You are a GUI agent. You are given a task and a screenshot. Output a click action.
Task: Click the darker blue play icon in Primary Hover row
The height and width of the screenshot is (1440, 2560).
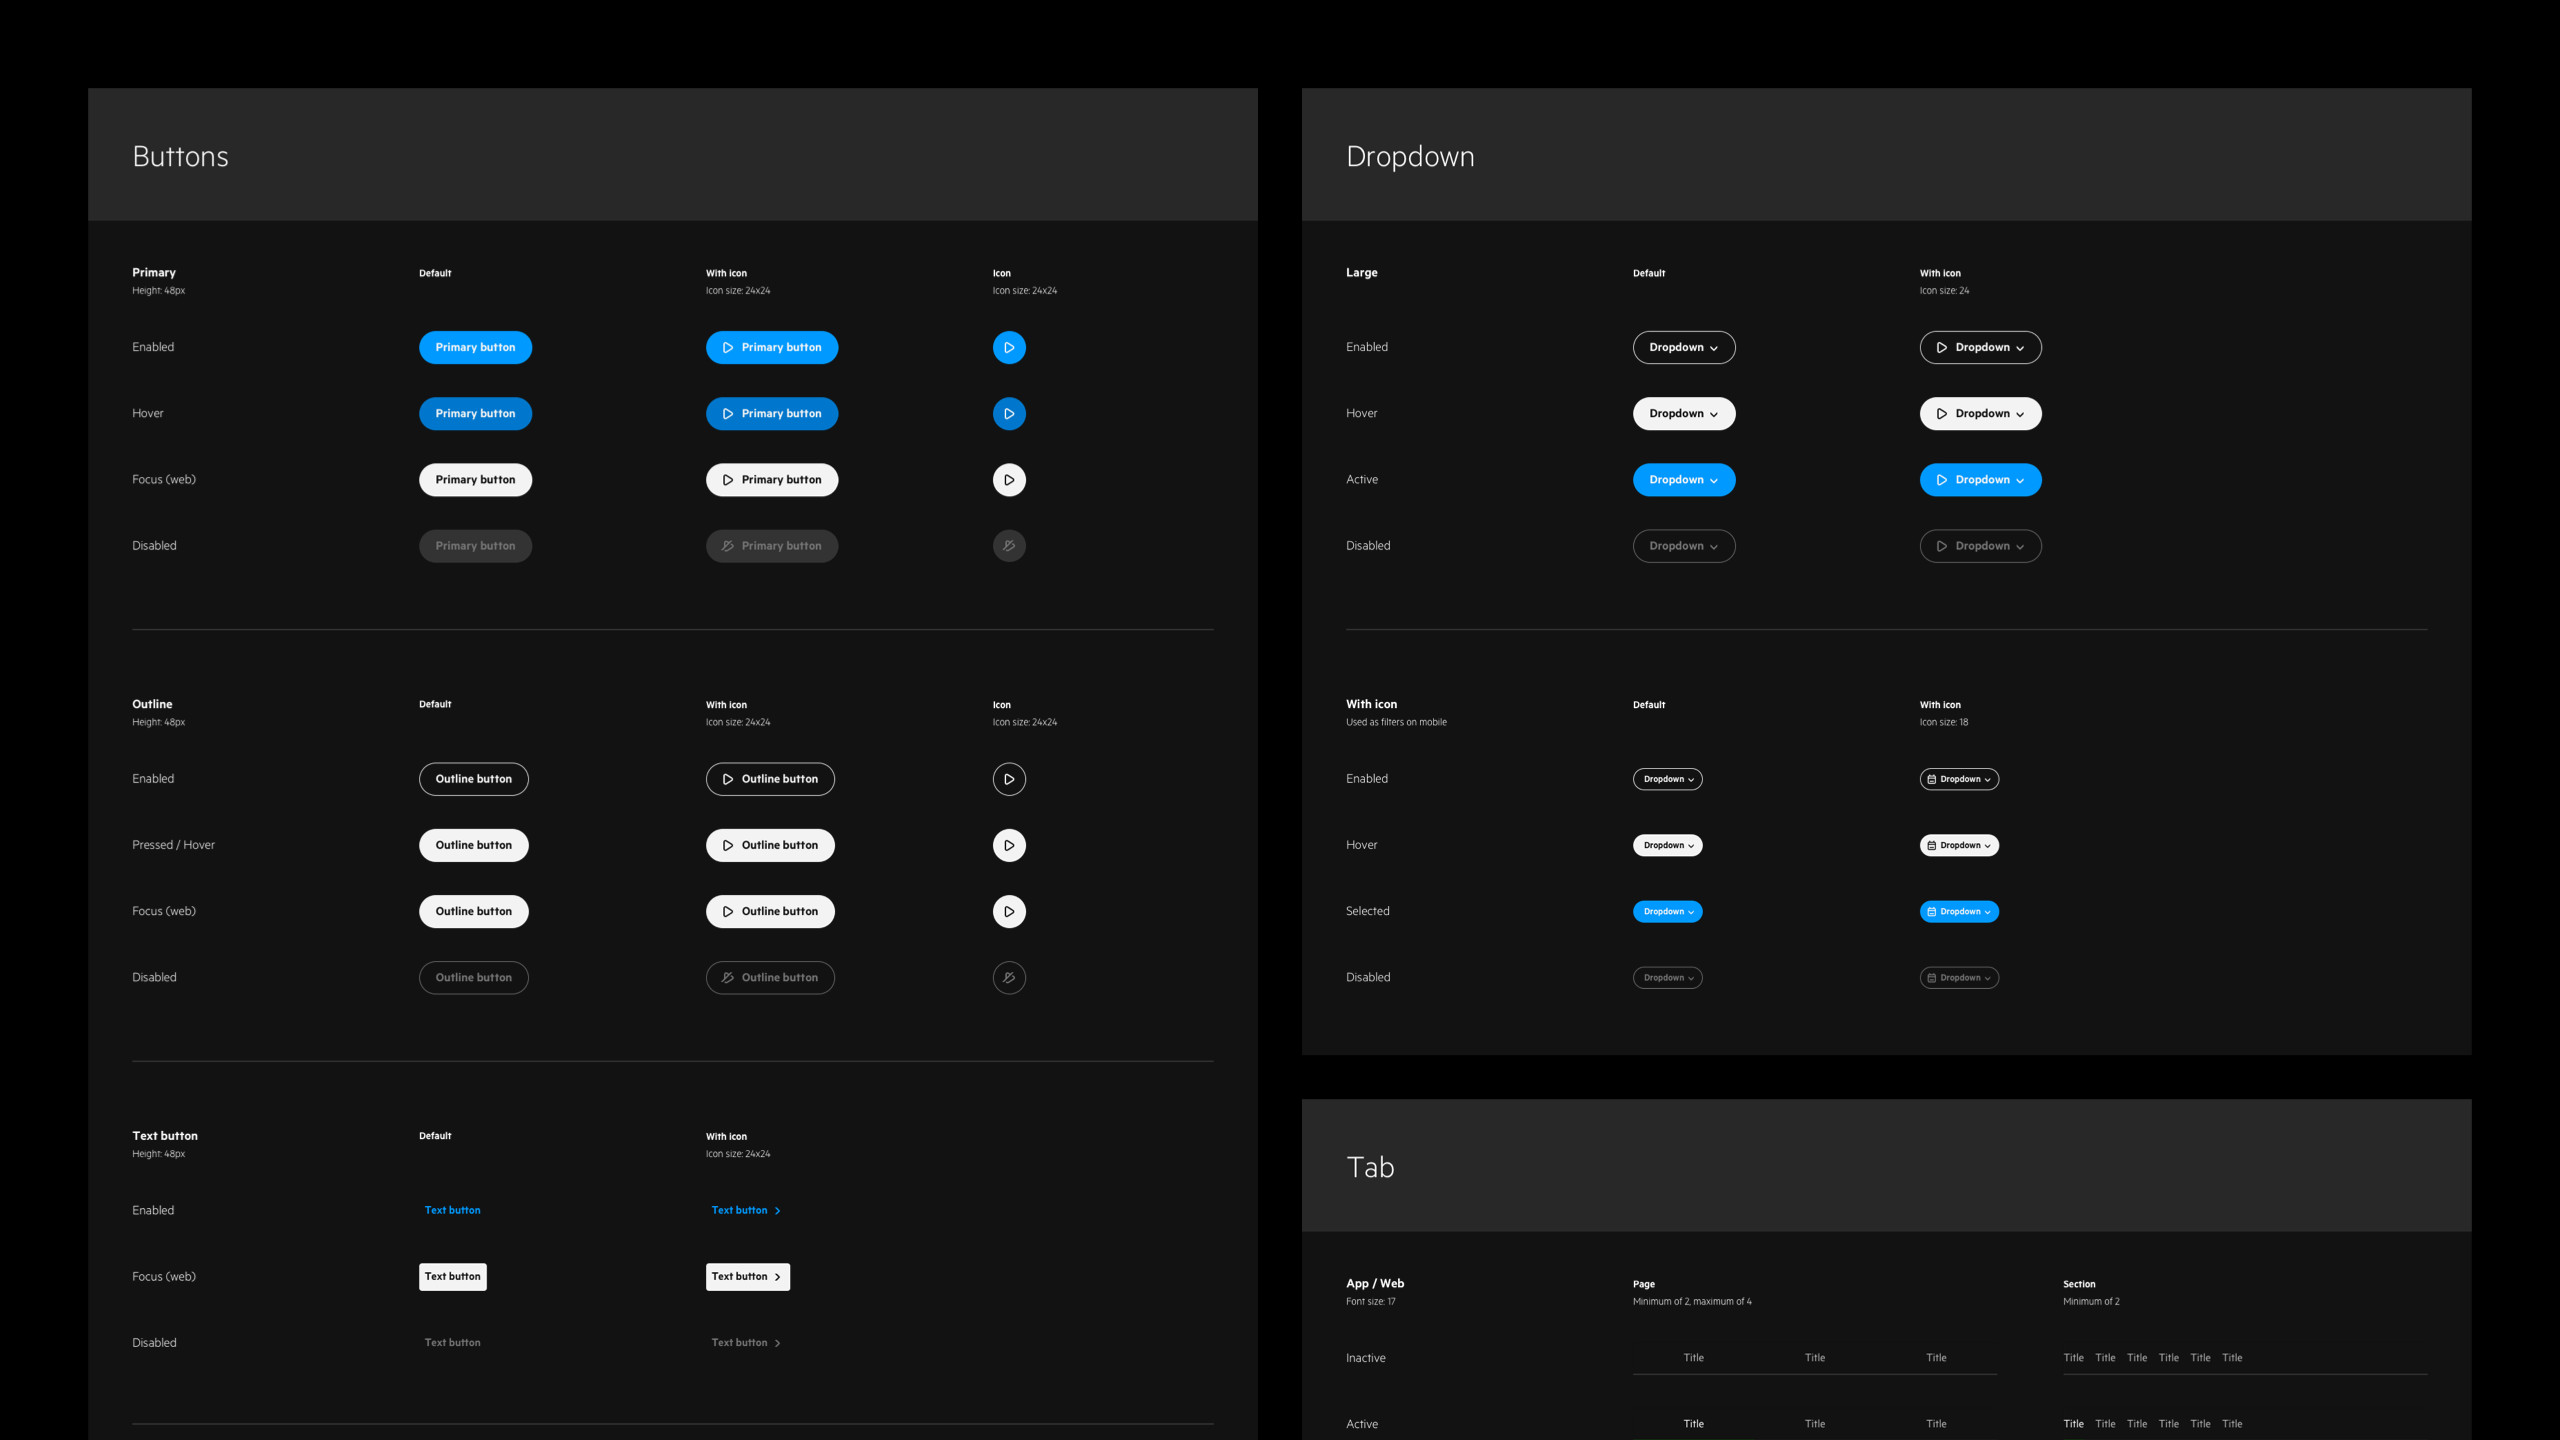coord(1009,413)
